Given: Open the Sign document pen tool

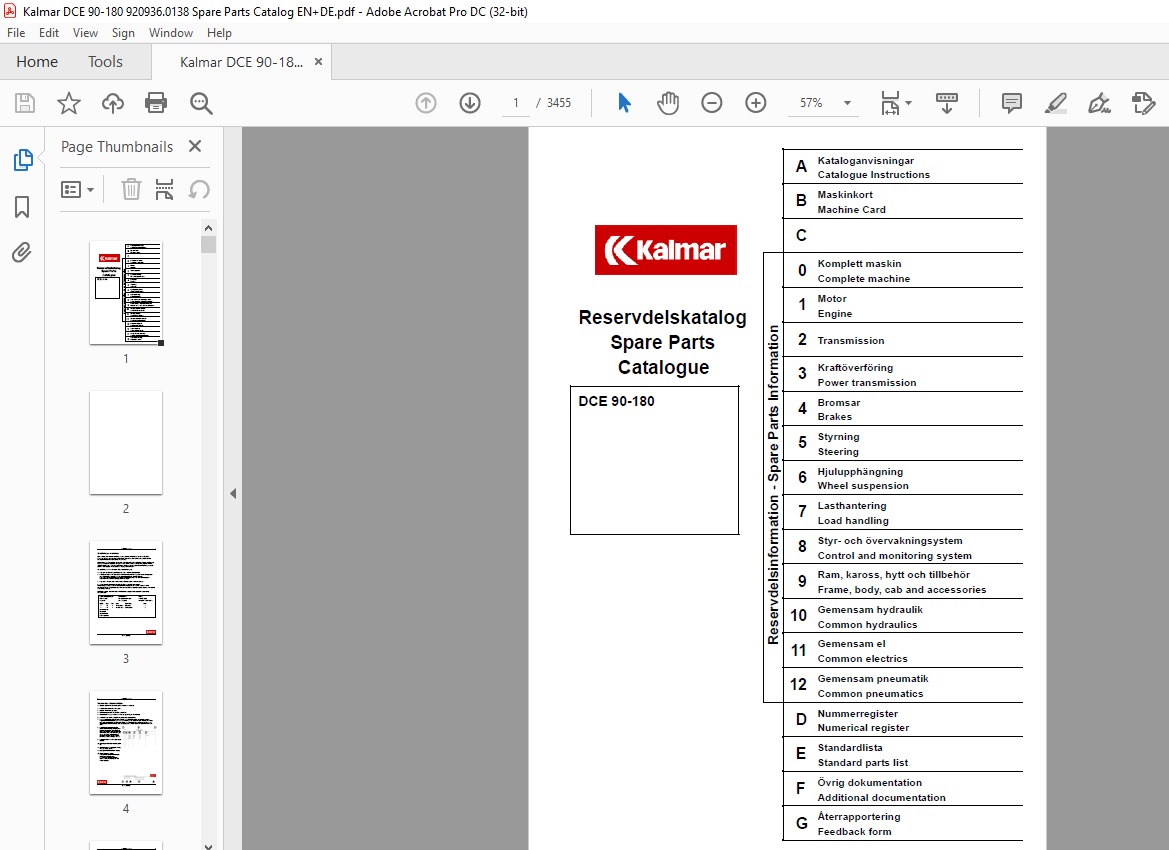Looking at the screenshot, I should click(1100, 103).
